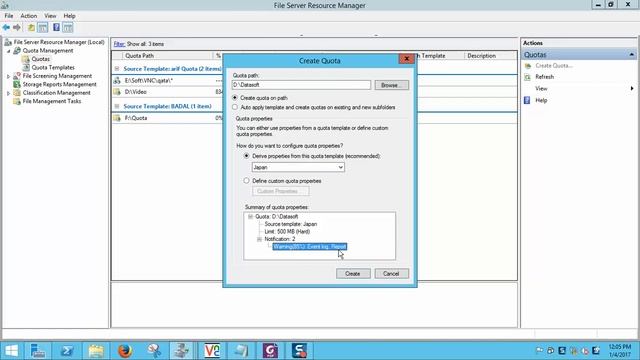Expand the File Screening Management node
640x360 pixels.
click(8, 76)
